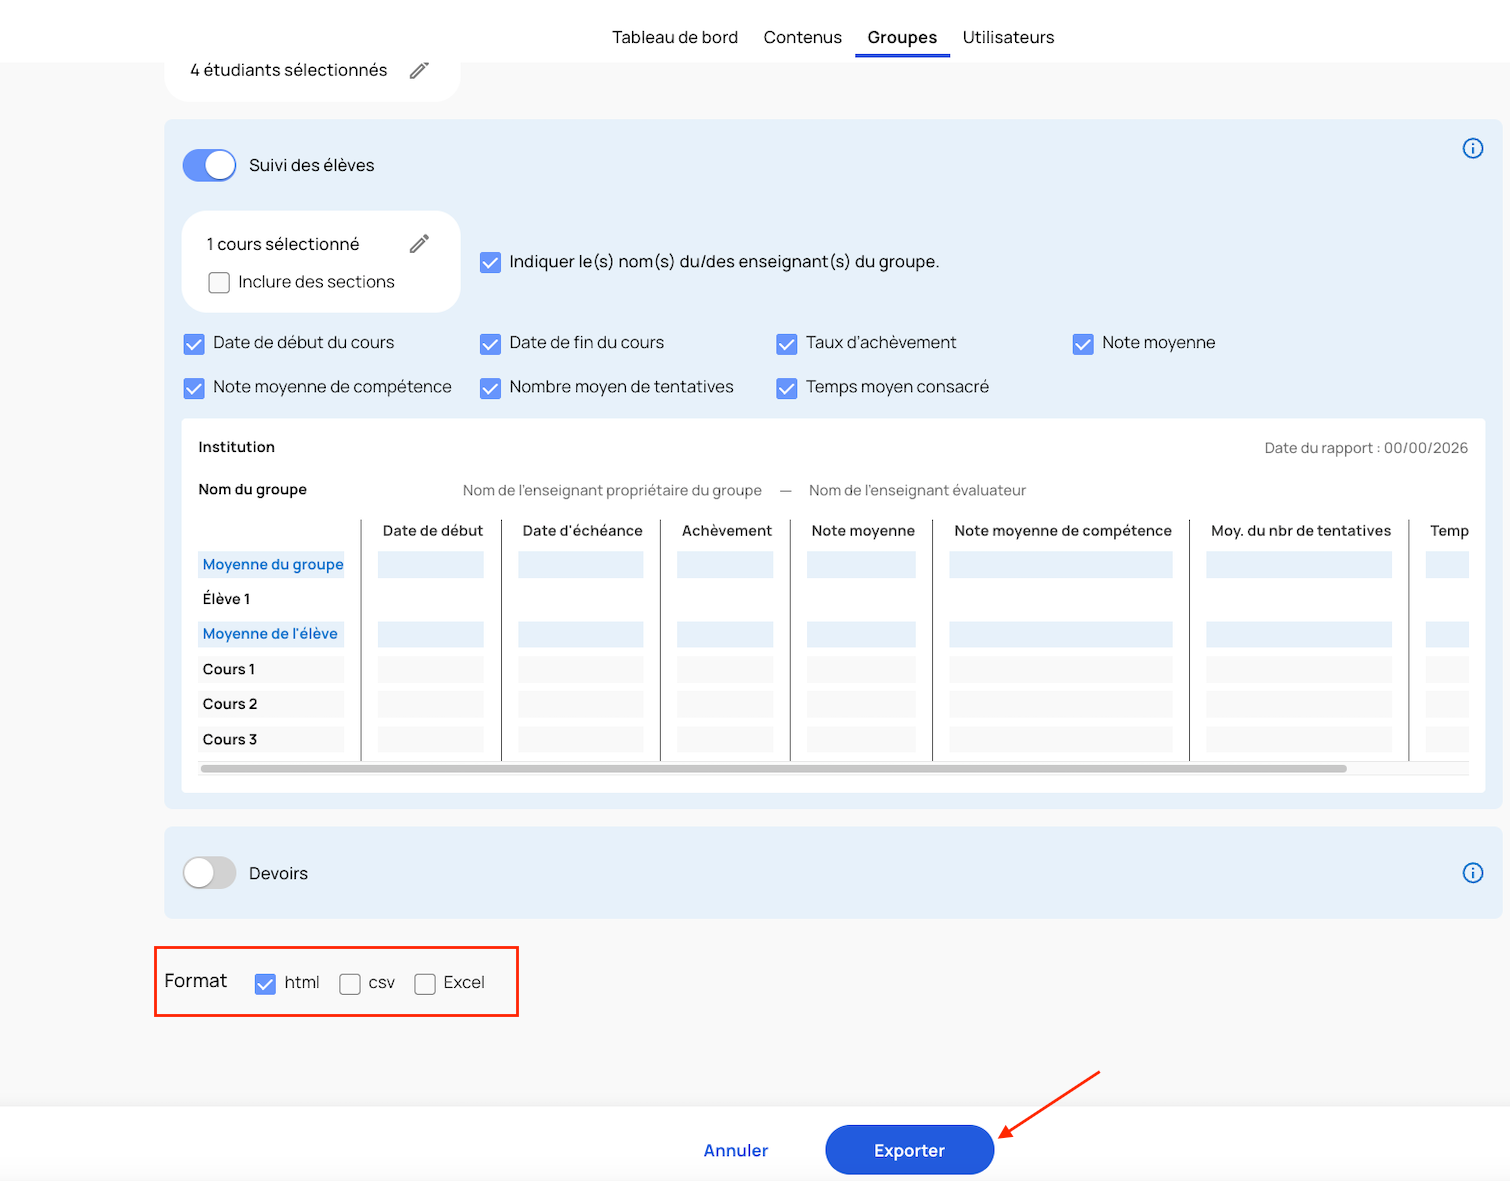
Task: Uncheck Taux d'achèvement option
Action: [x=787, y=344]
